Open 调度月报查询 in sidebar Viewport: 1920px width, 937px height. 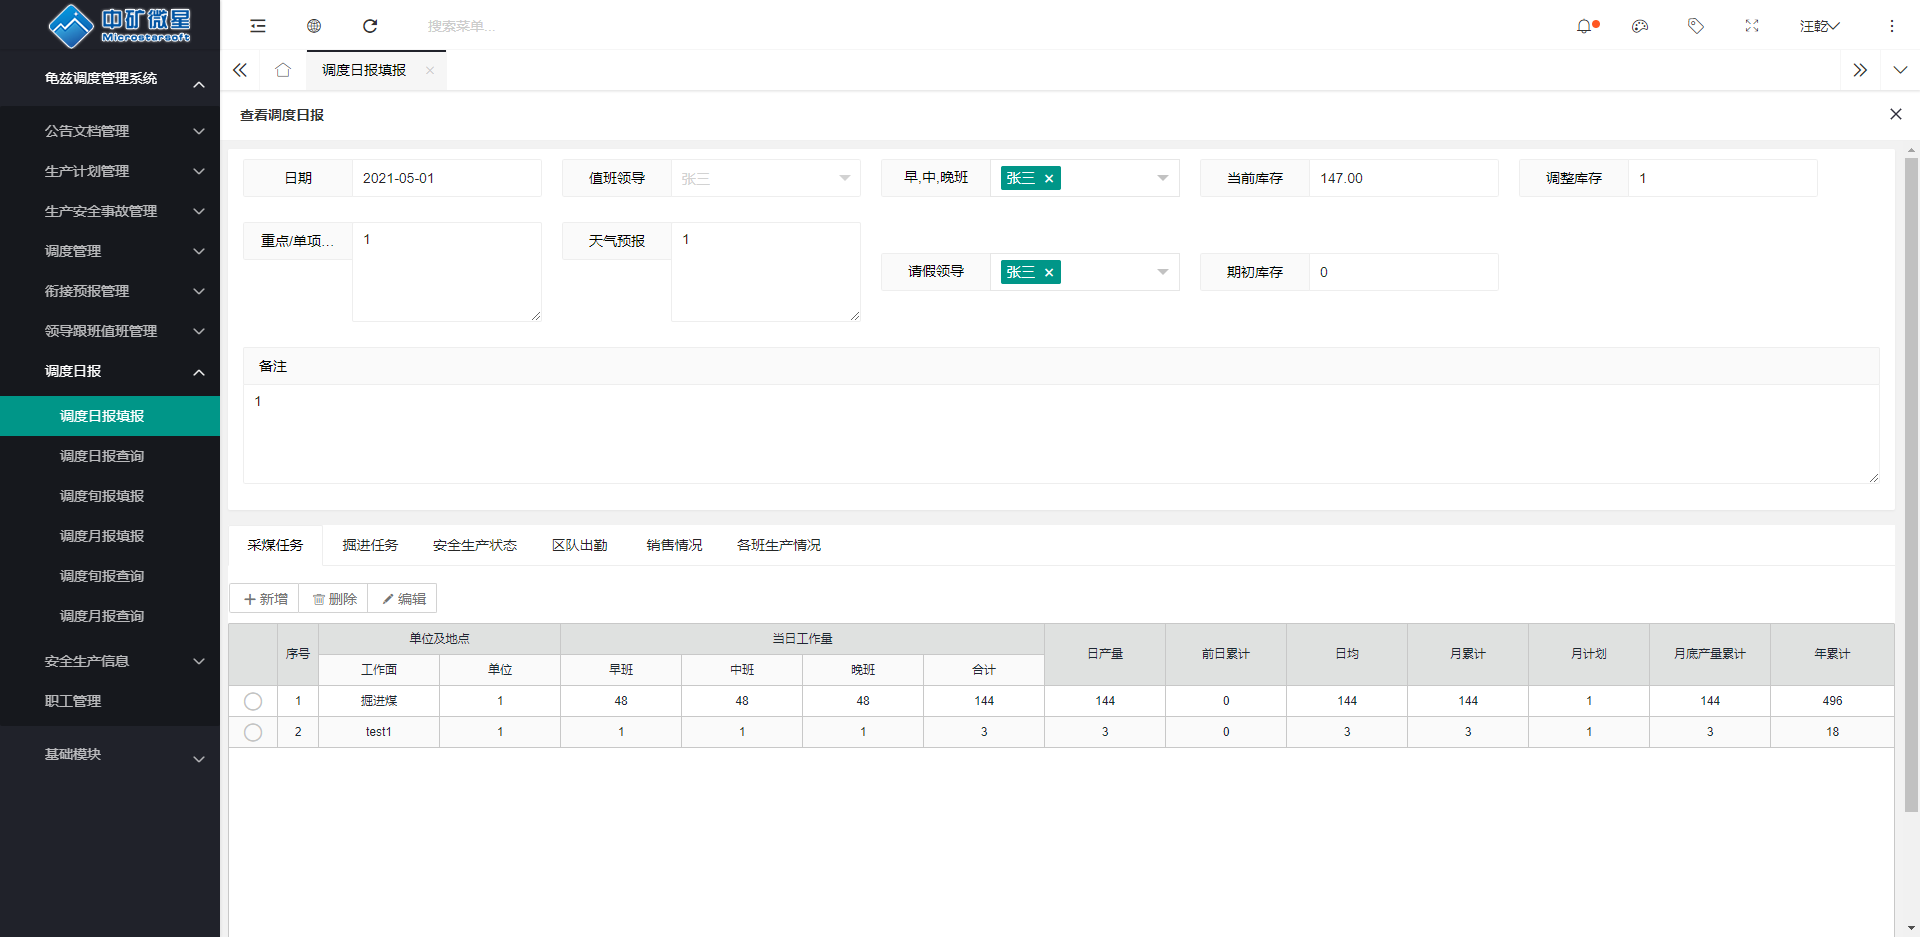110,616
